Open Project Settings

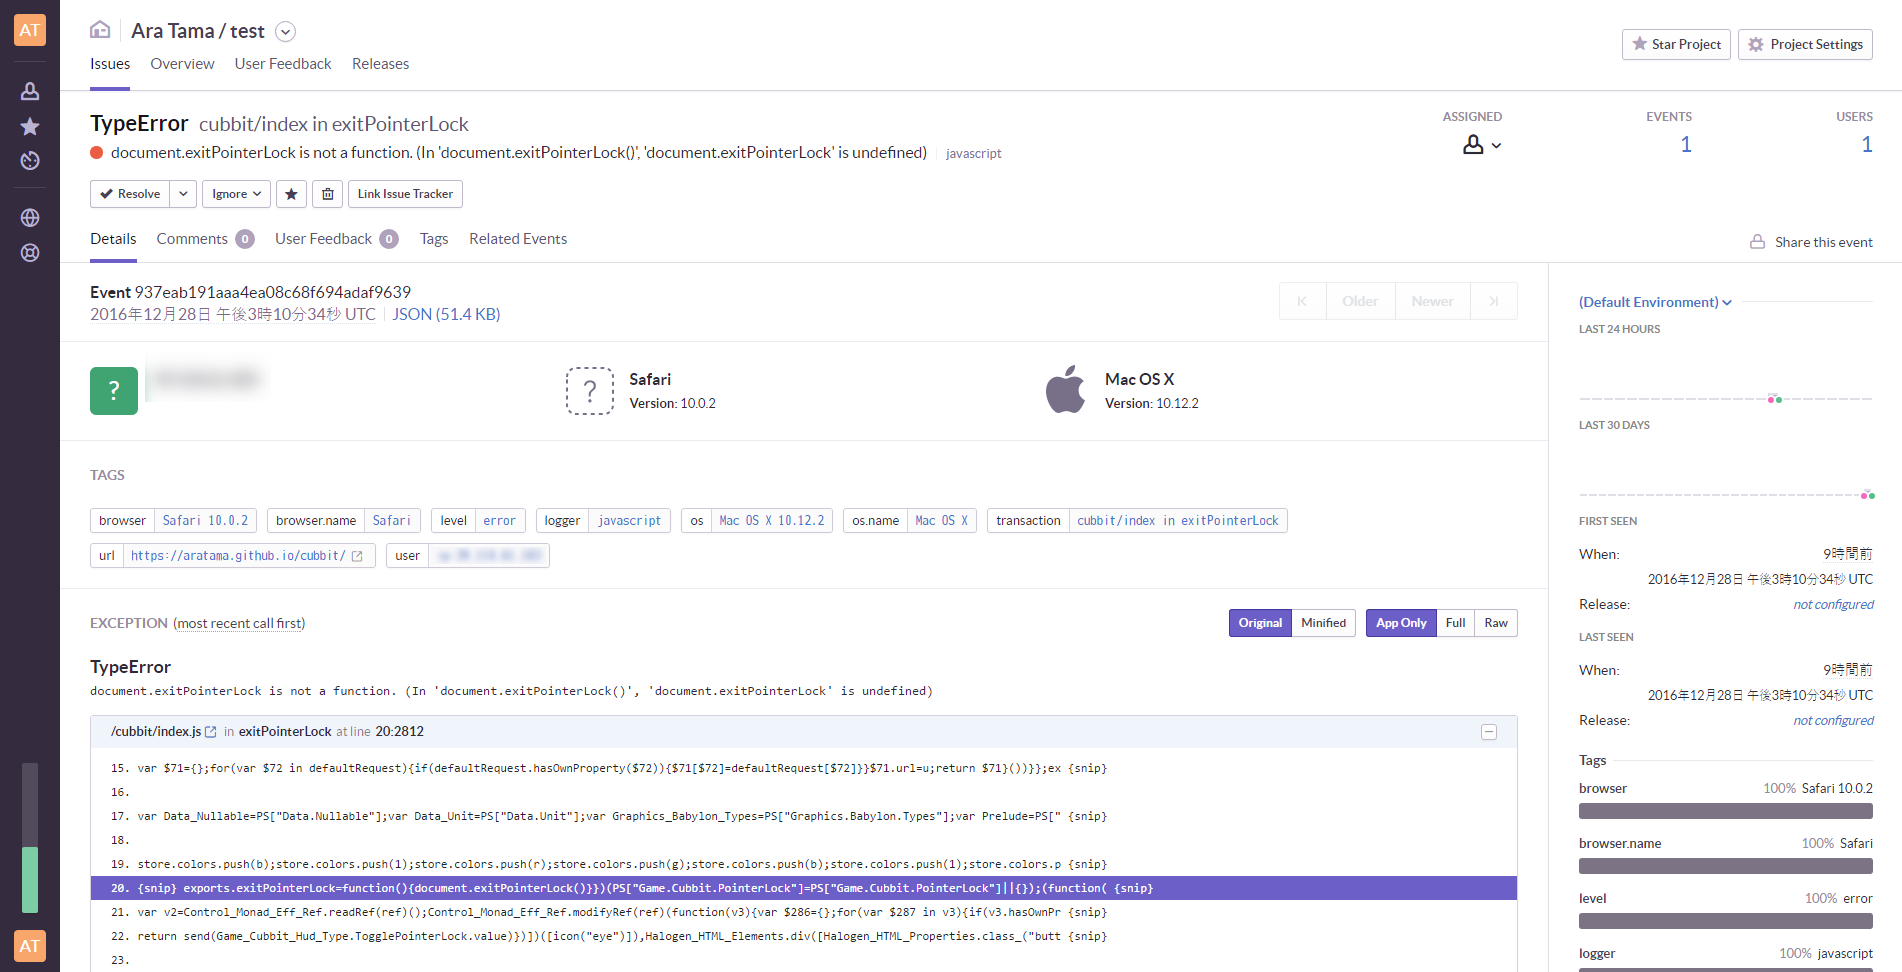(x=1805, y=44)
